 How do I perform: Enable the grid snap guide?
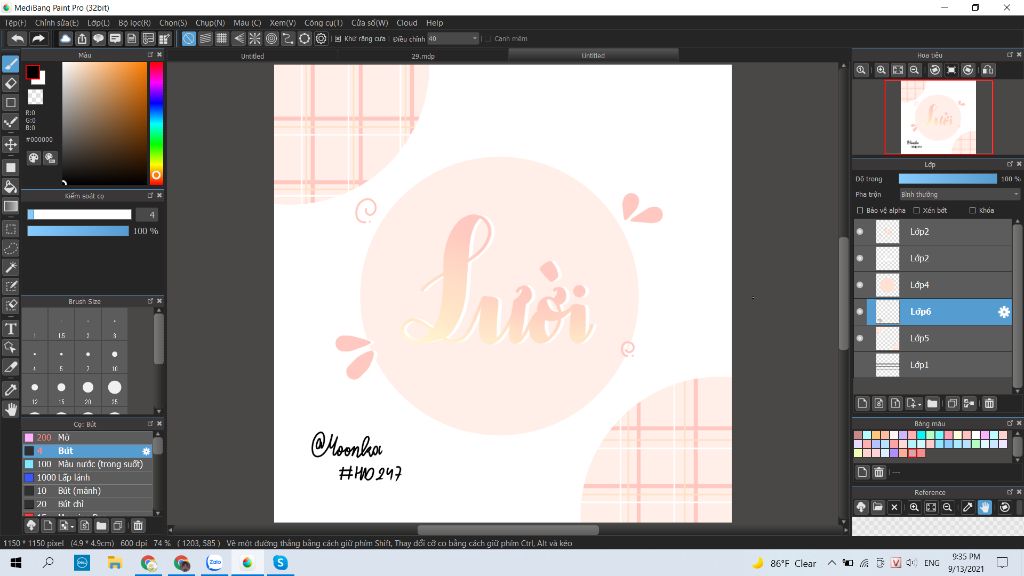point(222,39)
